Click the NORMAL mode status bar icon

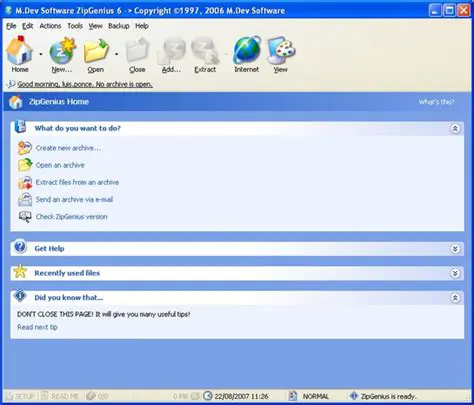pyautogui.click(x=293, y=396)
